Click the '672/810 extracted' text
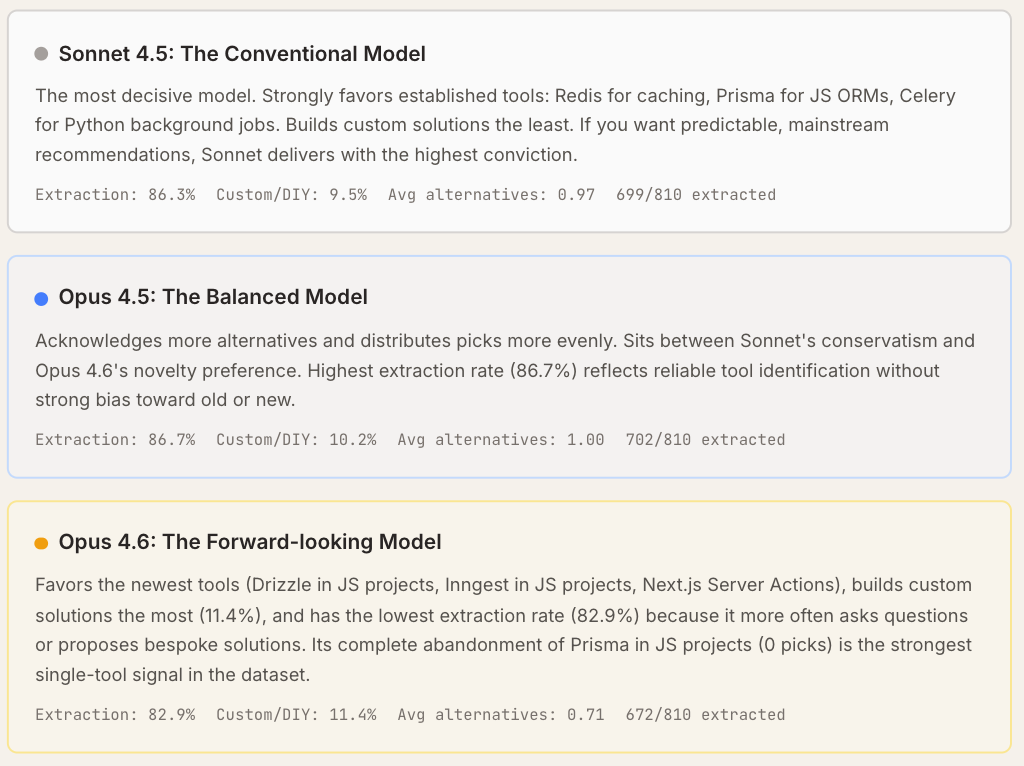 (x=705, y=715)
